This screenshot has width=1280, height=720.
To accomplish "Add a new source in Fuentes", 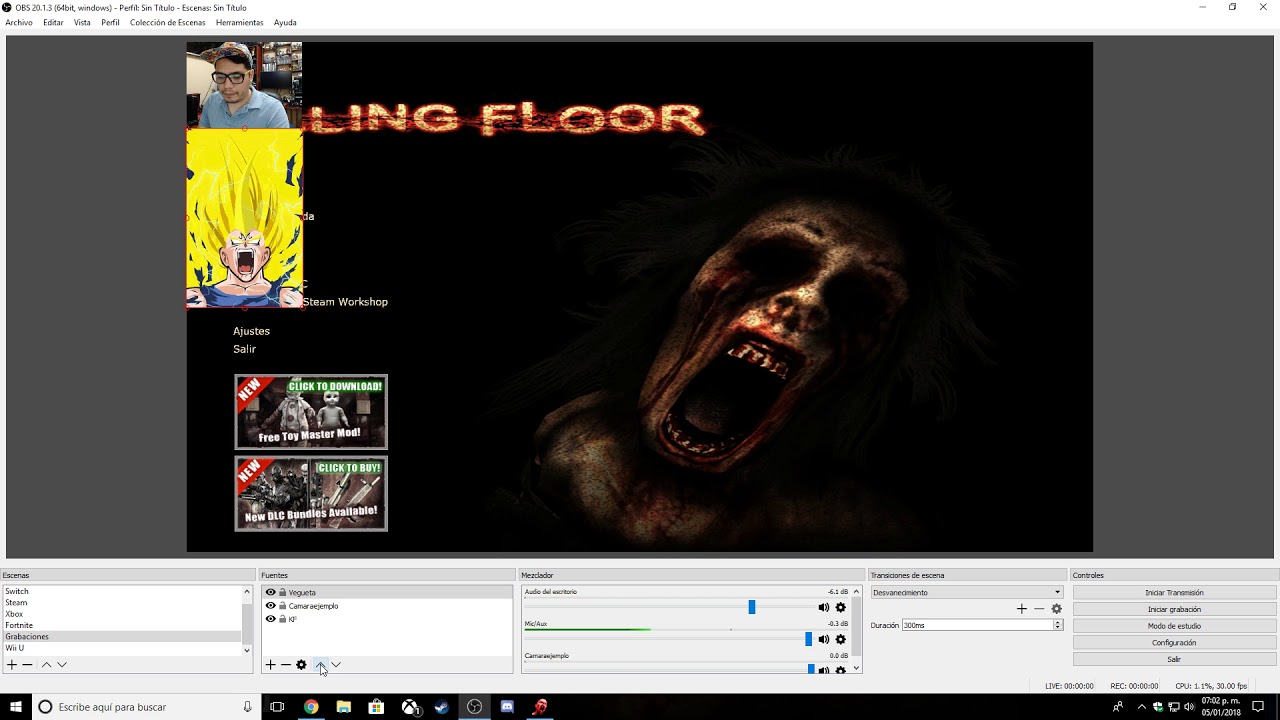I will pos(270,665).
